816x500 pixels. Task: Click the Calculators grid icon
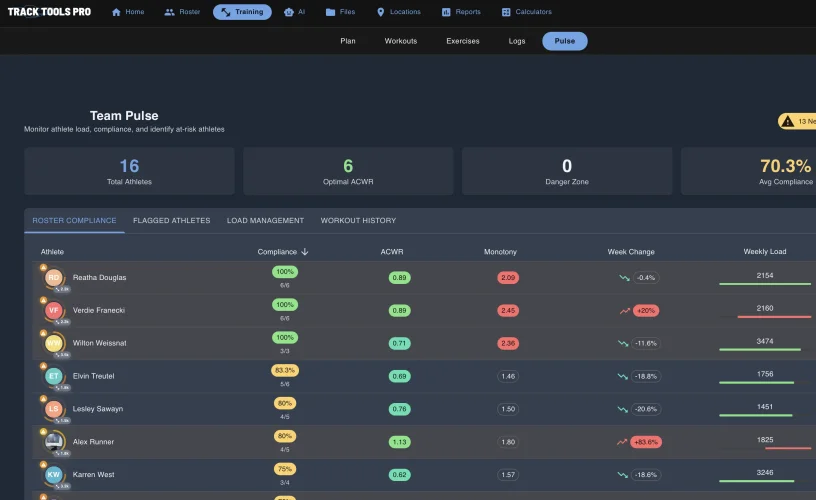[506, 12]
